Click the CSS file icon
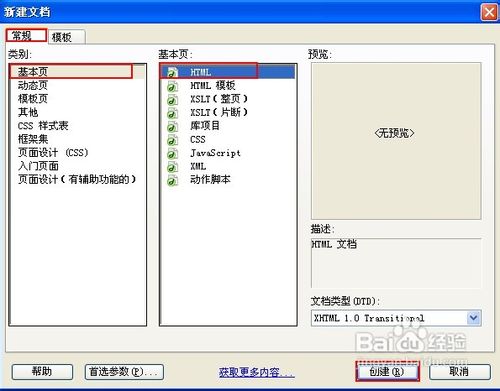The width and height of the screenshot is (500, 391). 172,139
